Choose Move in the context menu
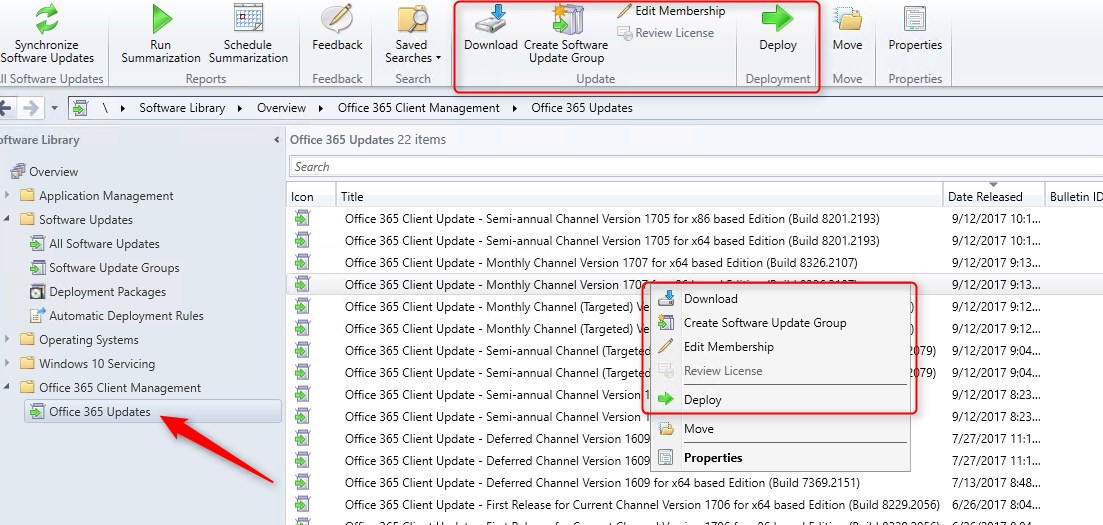This screenshot has width=1103, height=525. click(699, 429)
